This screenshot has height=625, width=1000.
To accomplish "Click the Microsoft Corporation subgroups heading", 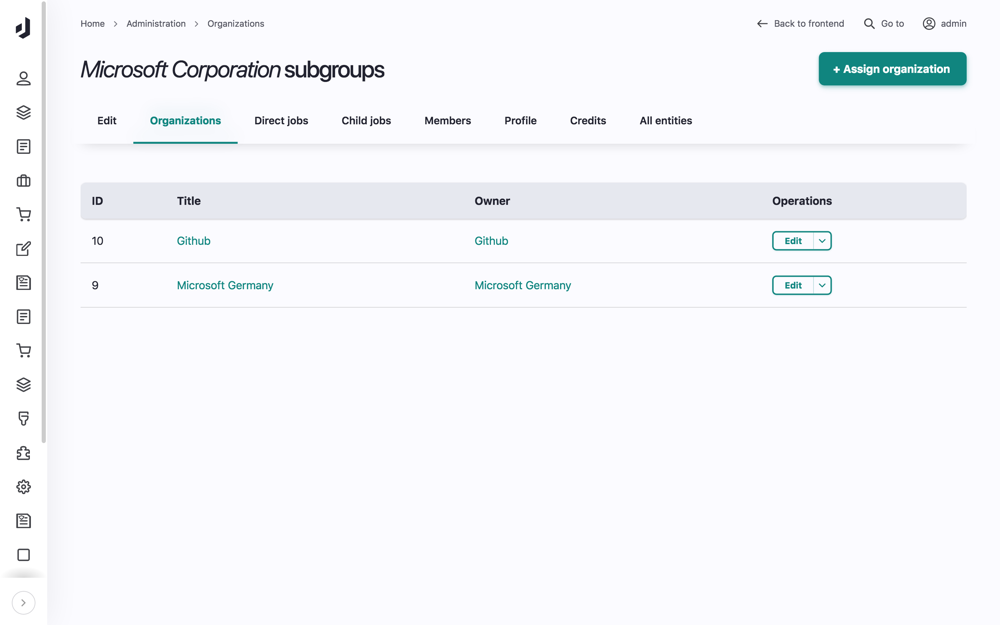I will point(232,70).
